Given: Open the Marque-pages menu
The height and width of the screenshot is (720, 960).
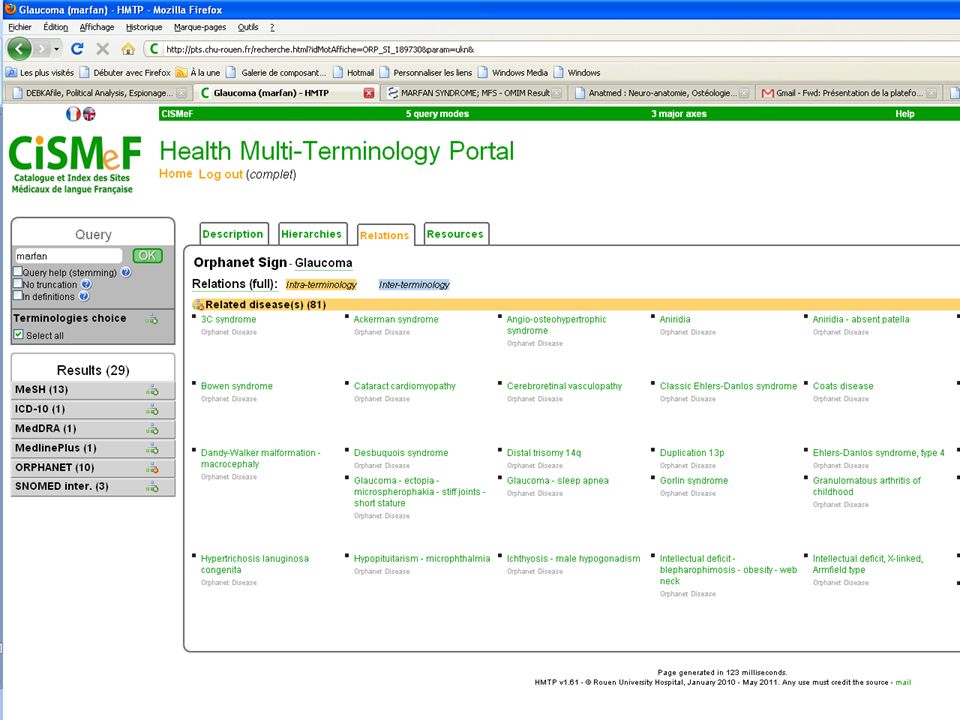Looking at the screenshot, I should [x=200, y=27].
